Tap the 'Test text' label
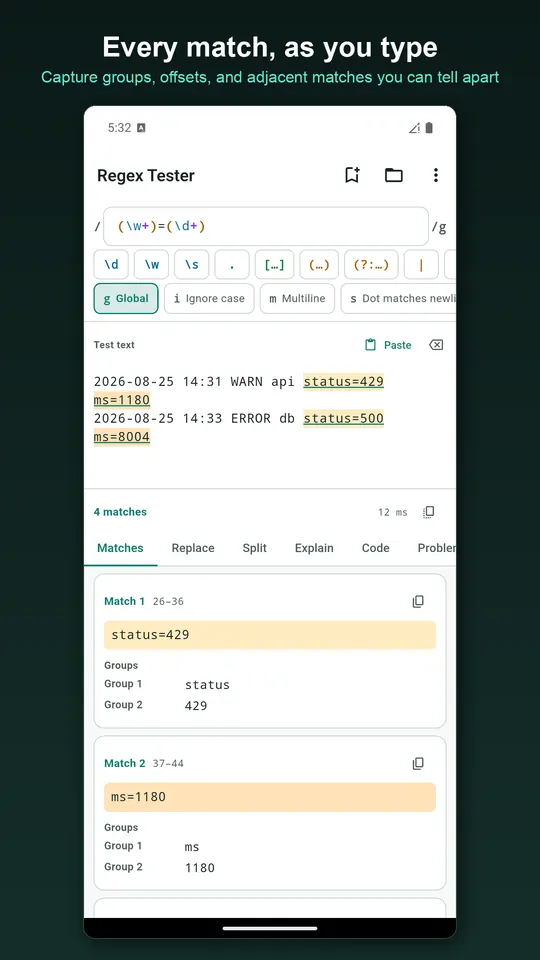This screenshot has height=960, width=540. coord(114,345)
